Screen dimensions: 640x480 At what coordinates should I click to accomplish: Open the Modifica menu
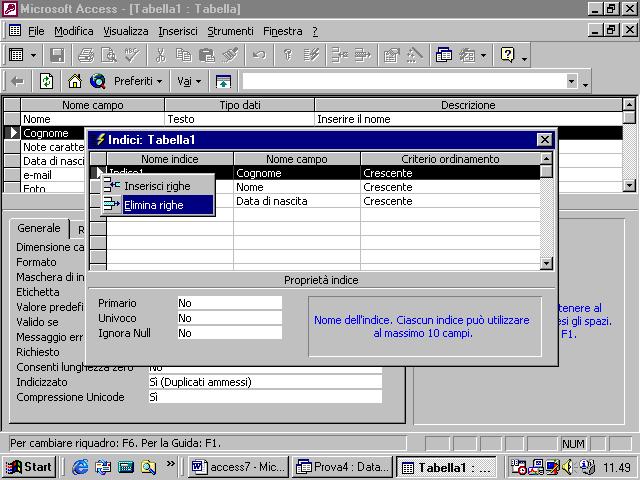(x=73, y=31)
